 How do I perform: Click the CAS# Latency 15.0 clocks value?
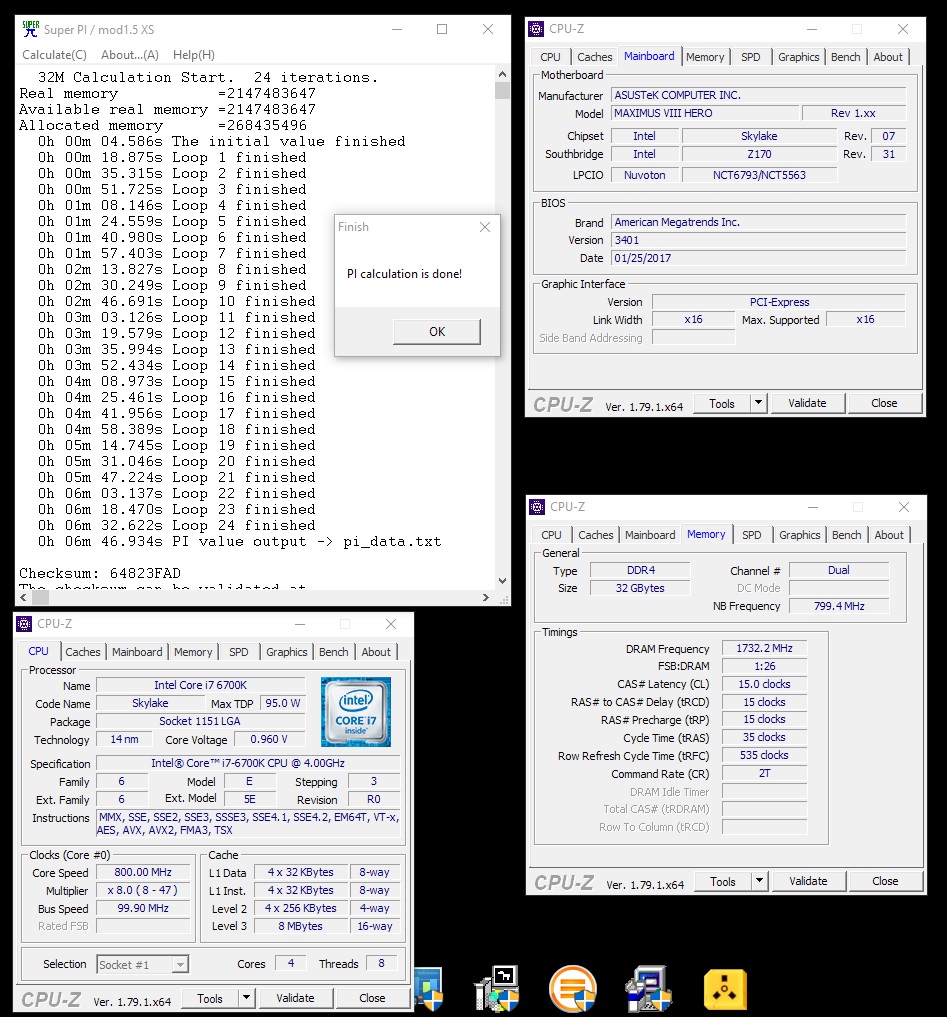click(x=764, y=684)
